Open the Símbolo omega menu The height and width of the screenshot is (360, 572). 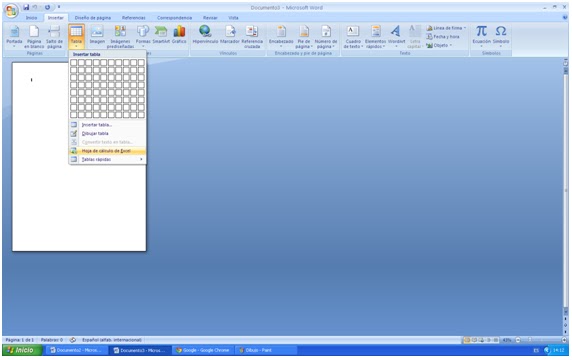click(x=501, y=35)
